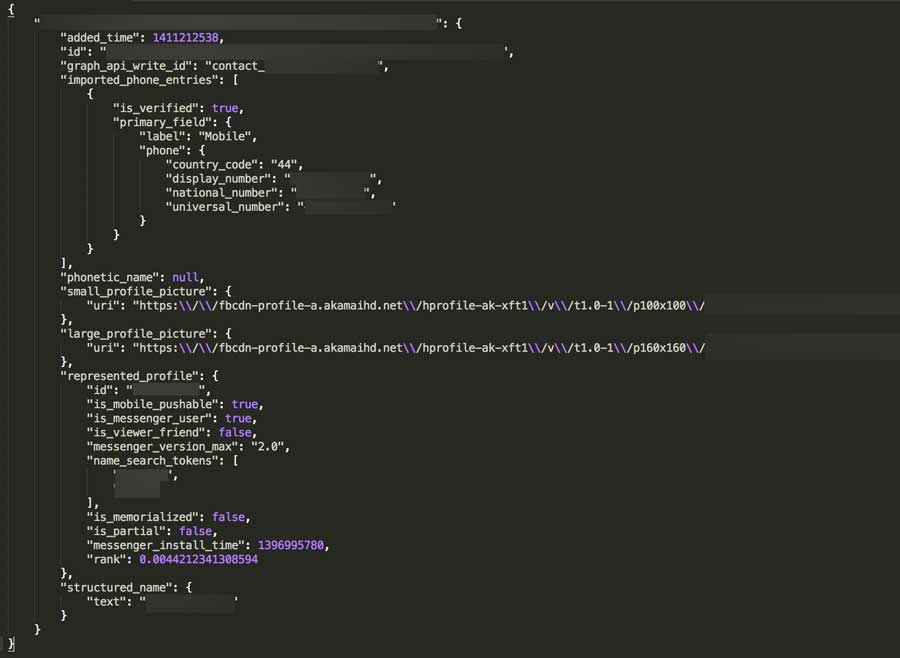This screenshot has height=658, width=900.
Task: Click the phonetic_name null value
Action: (185, 277)
